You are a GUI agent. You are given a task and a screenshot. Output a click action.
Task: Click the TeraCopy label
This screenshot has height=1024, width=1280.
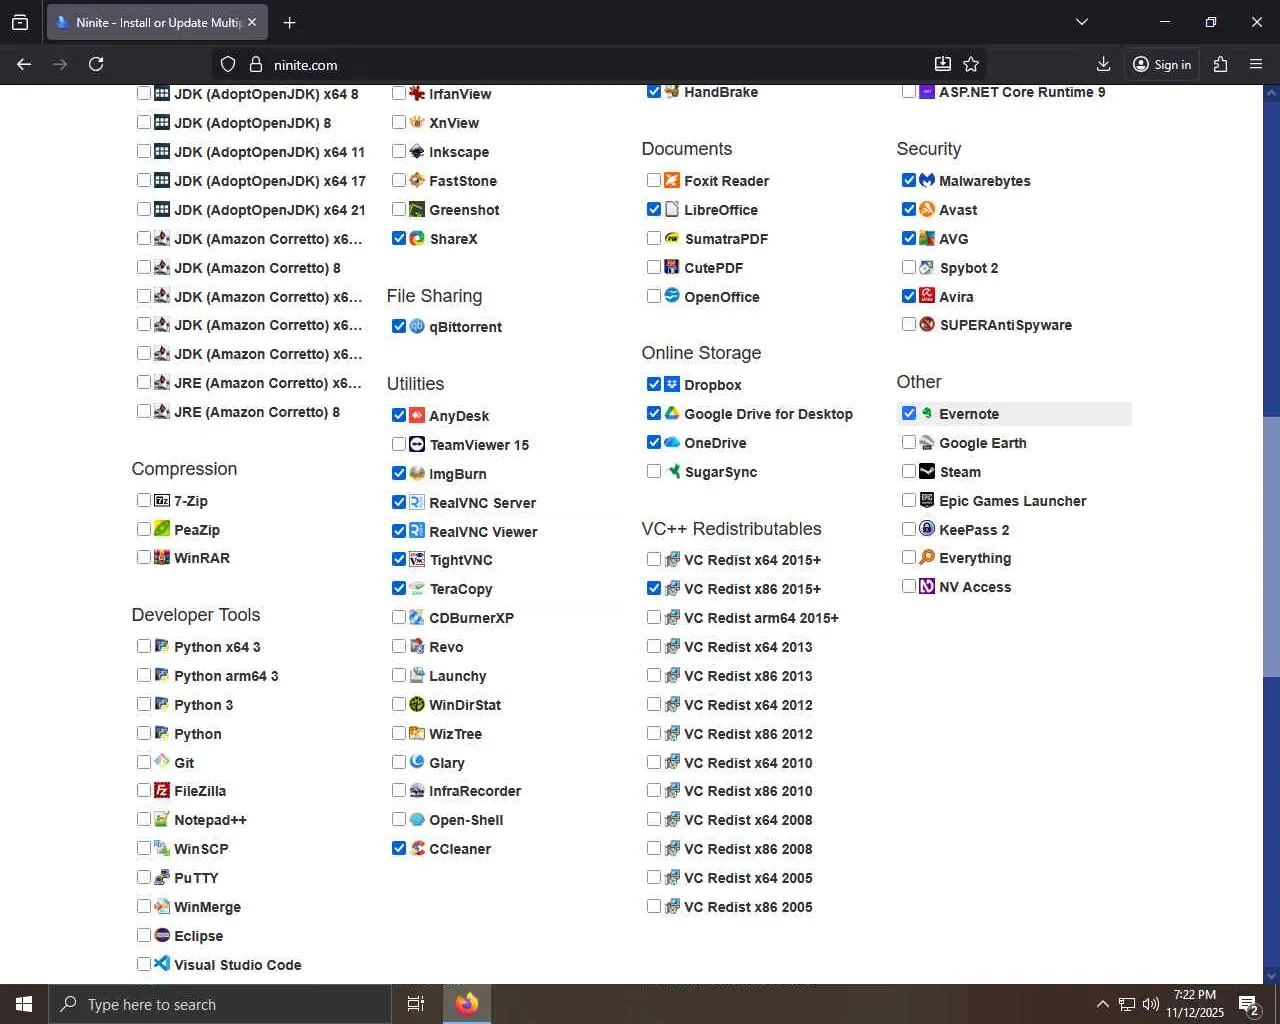tap(461, 589)
